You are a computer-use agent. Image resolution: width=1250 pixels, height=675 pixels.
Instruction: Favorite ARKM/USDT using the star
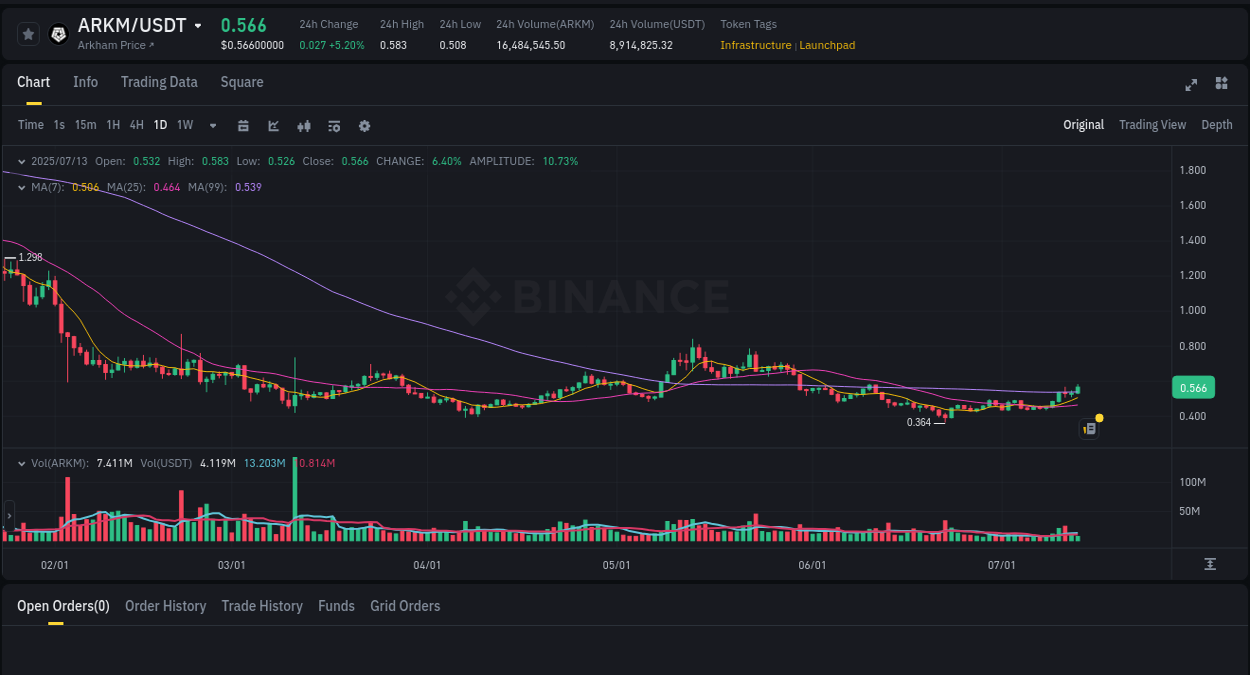(28, 33)
